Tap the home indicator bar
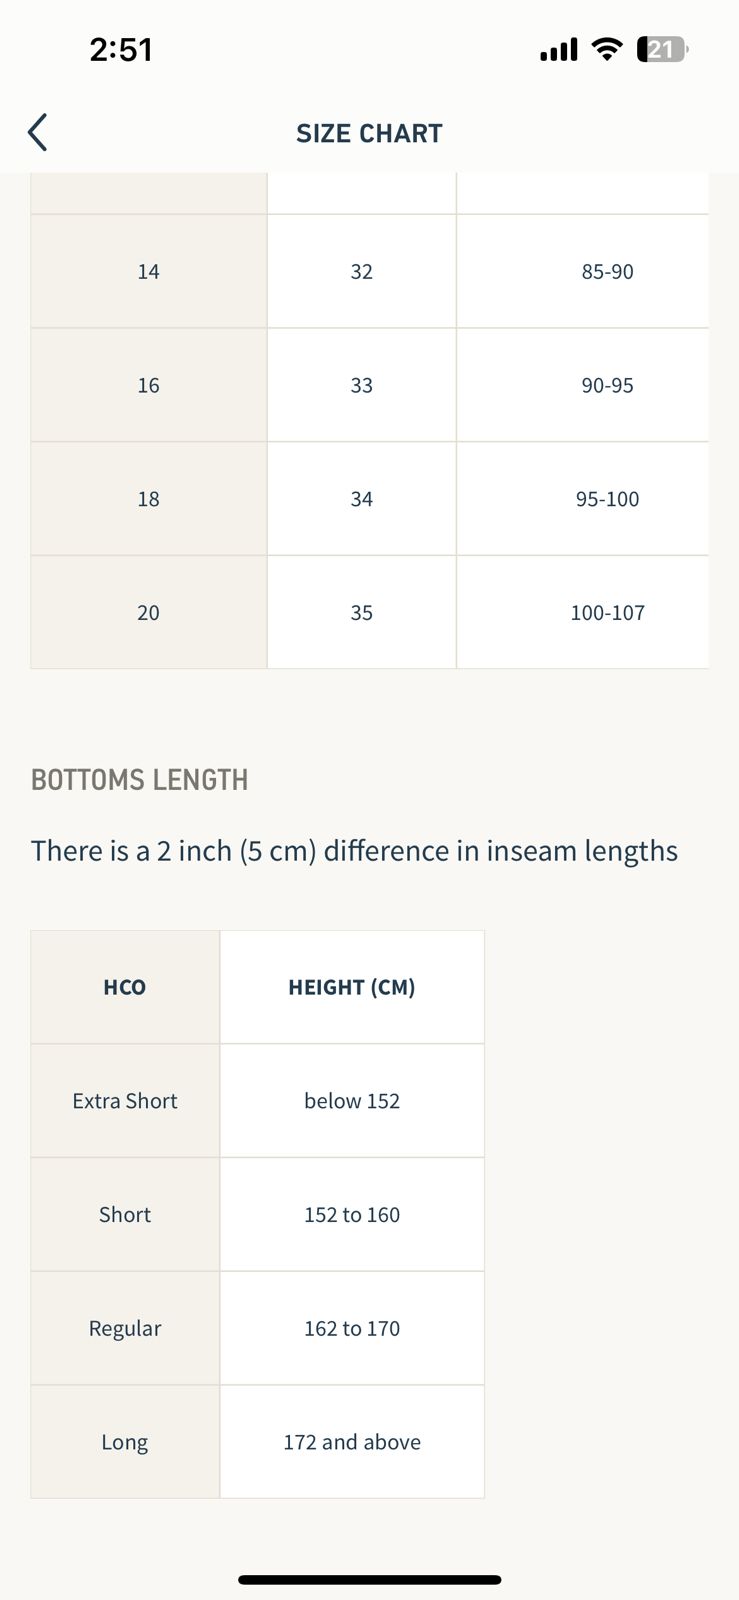739x1600 pixels. 369,1580
